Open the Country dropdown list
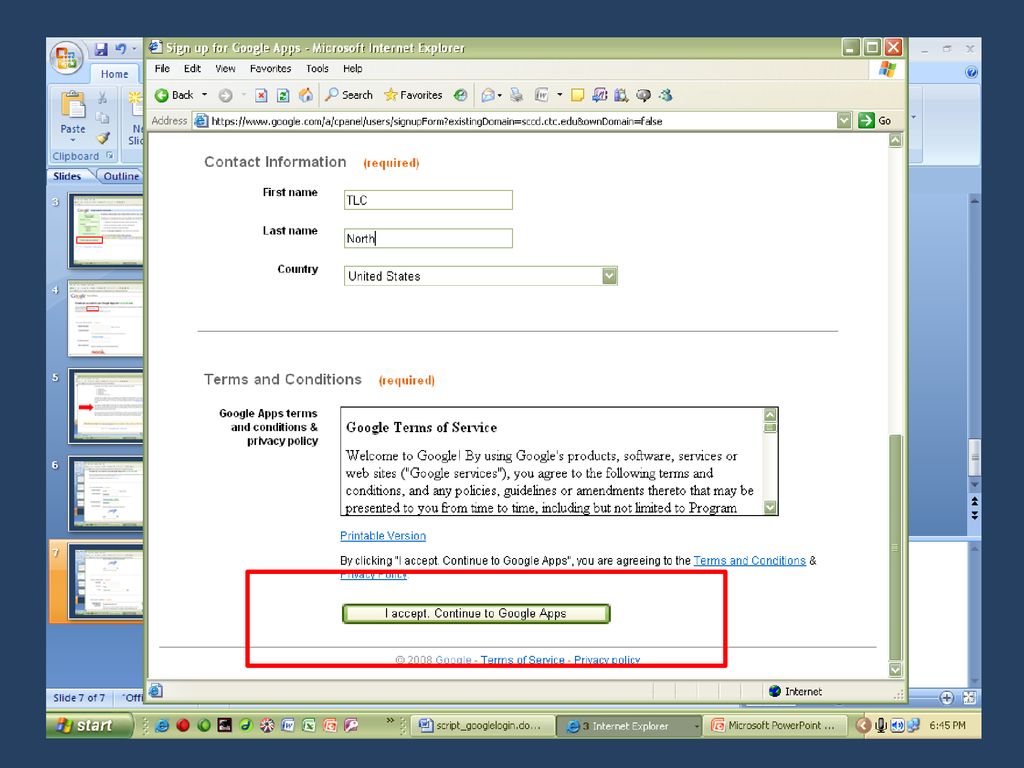Viewport: 1024px width, 768px height. click(609, 276)
